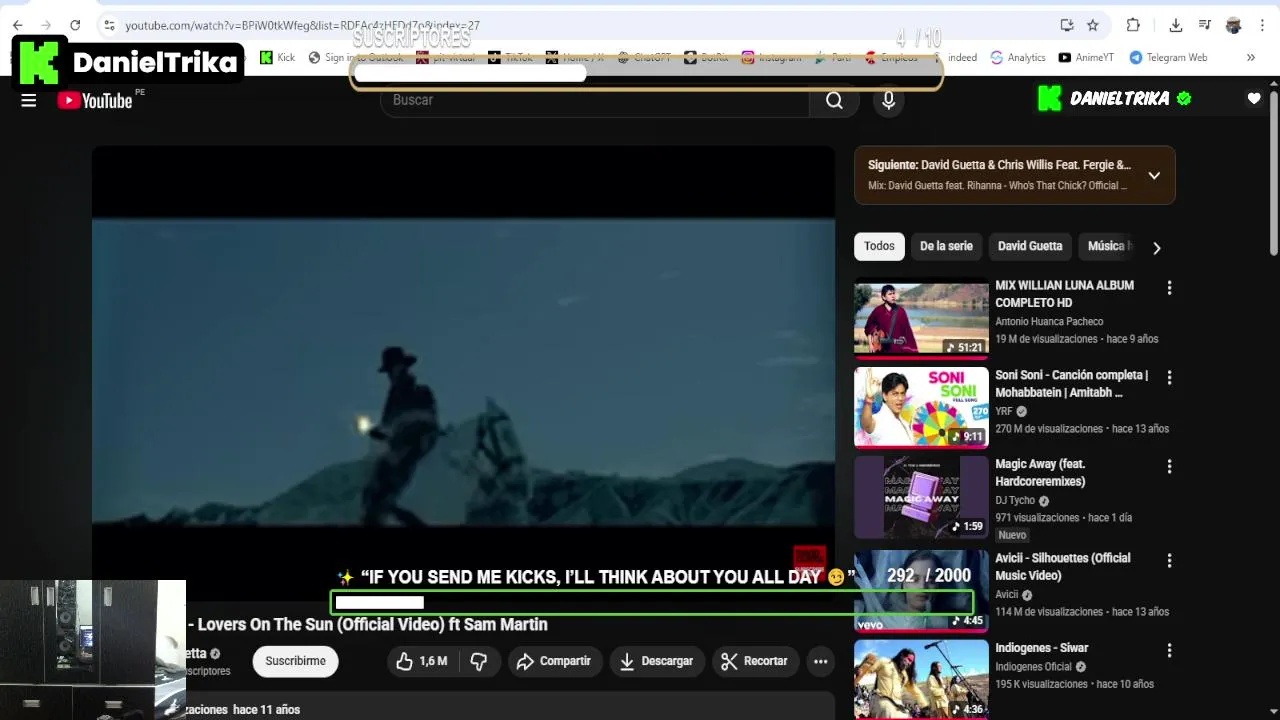
Task: Open the media controls icon in toolbar
Action: (x=1205, y=25)
